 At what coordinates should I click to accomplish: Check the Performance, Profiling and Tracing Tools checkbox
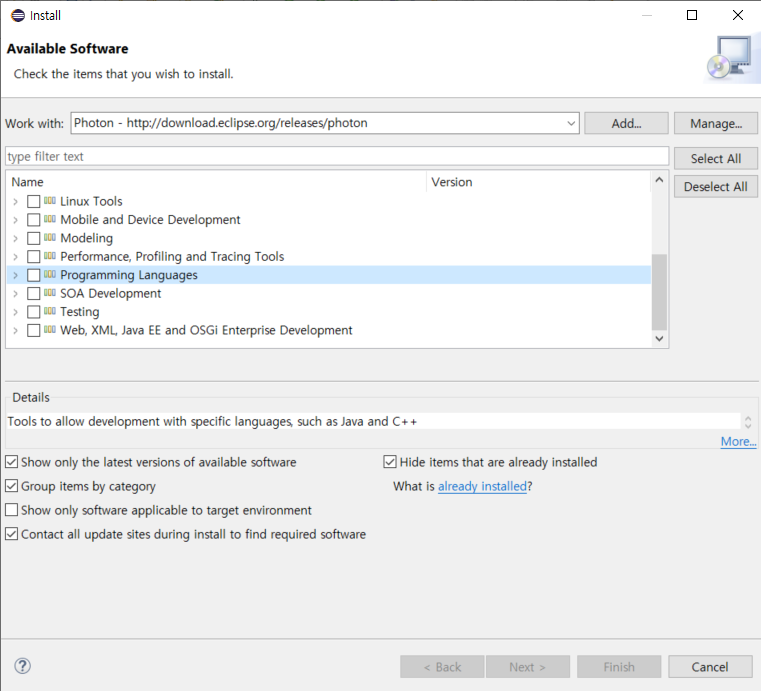click(x=33, y=257)
